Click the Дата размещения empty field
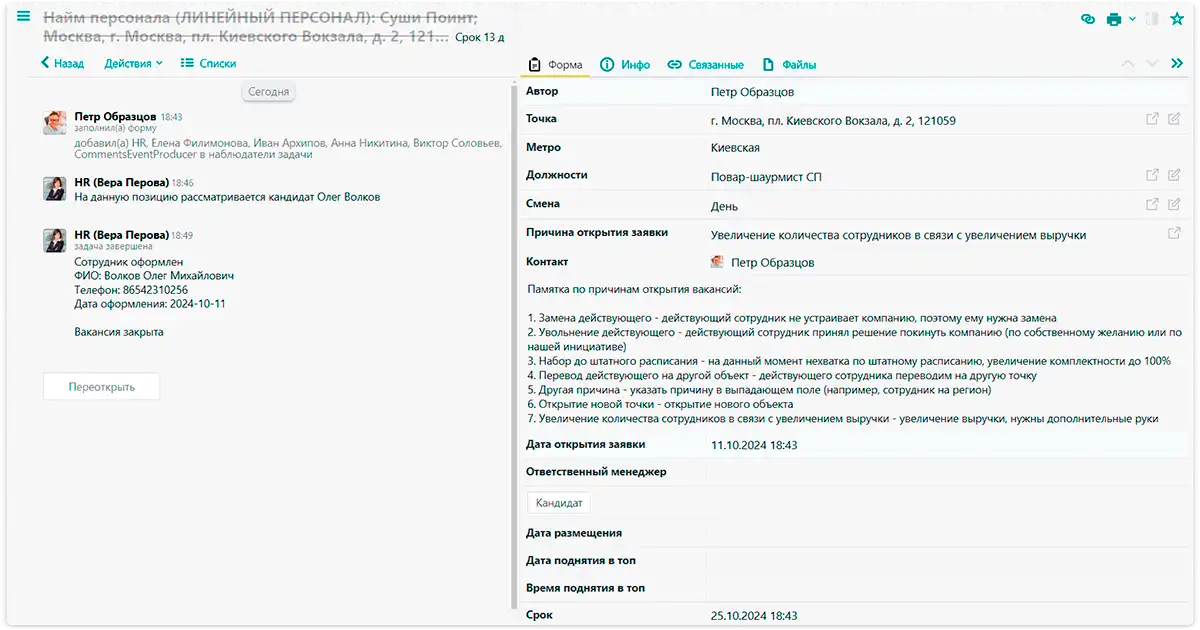Image resolution: width=1200 pixels, height=630 pixels. pos(948,534)
